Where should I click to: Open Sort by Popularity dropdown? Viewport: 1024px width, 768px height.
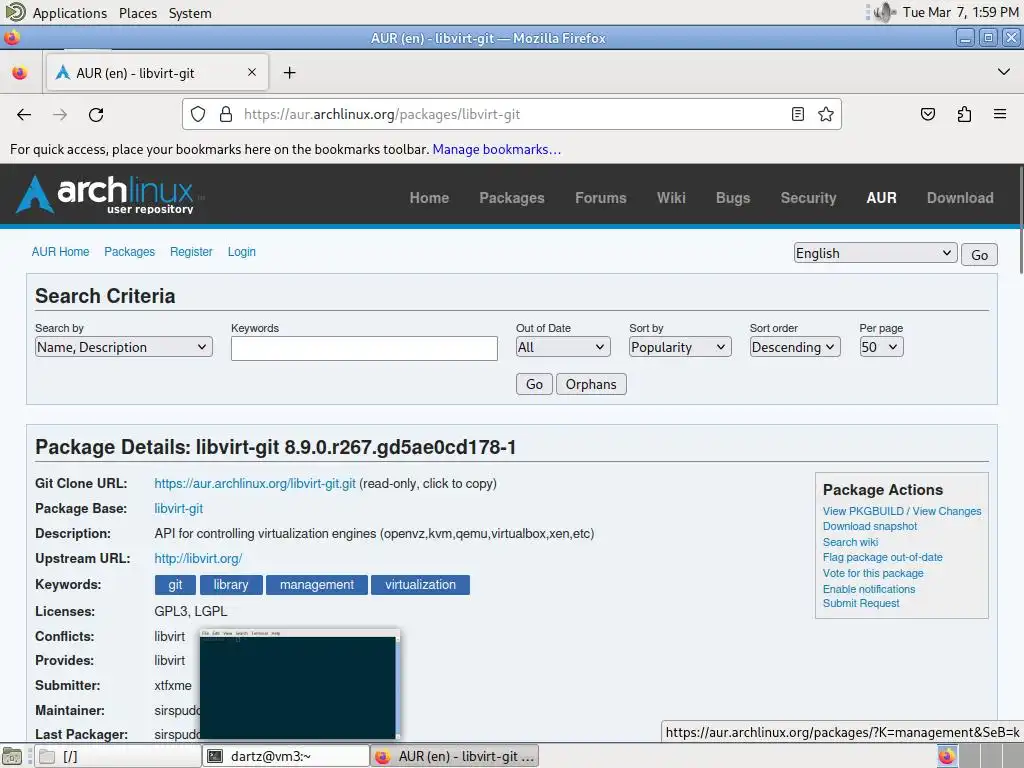[680, 347]
